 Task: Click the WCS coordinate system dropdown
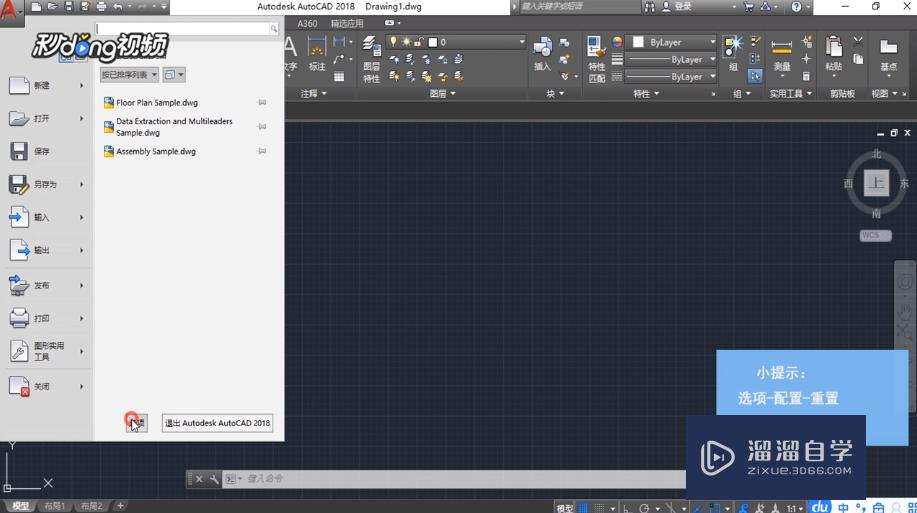pos(875,235)
